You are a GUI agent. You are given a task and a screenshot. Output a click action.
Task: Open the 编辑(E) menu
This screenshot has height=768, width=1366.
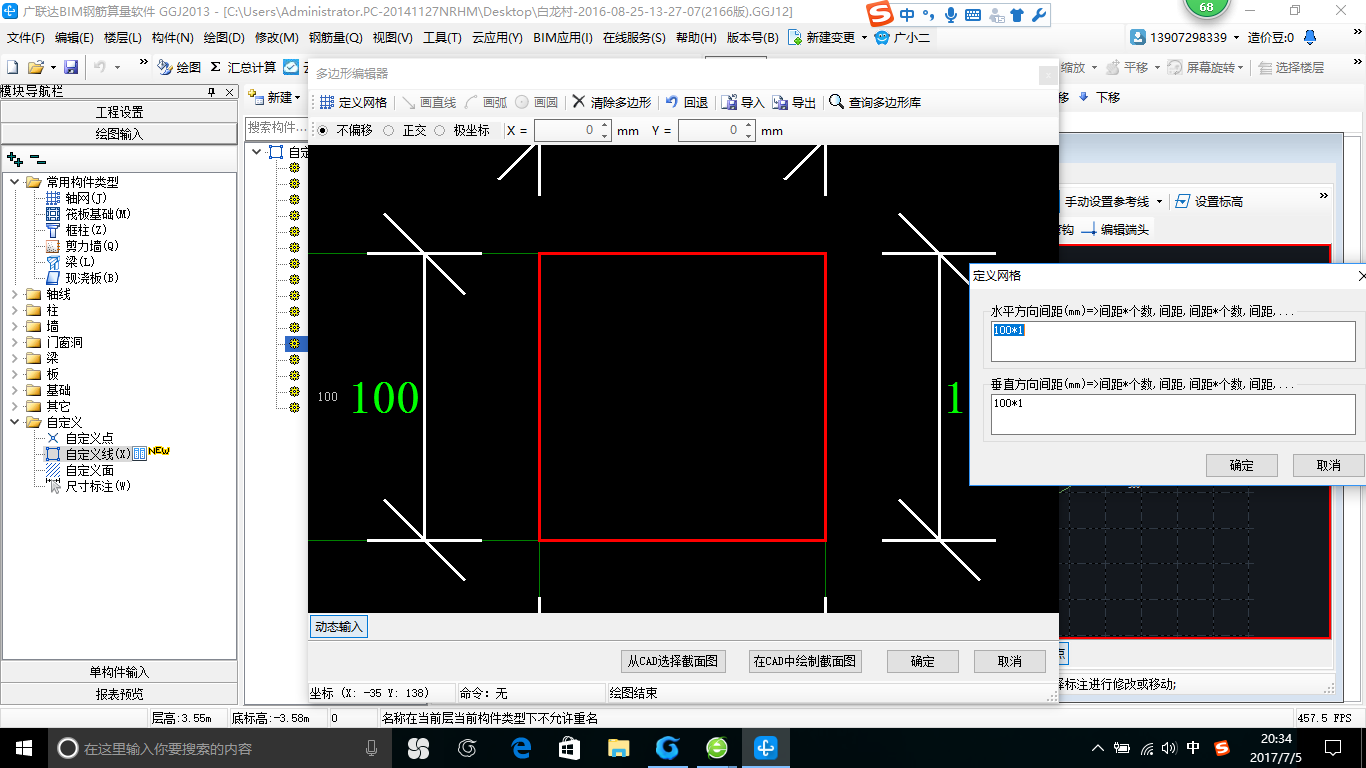[74, 37]
